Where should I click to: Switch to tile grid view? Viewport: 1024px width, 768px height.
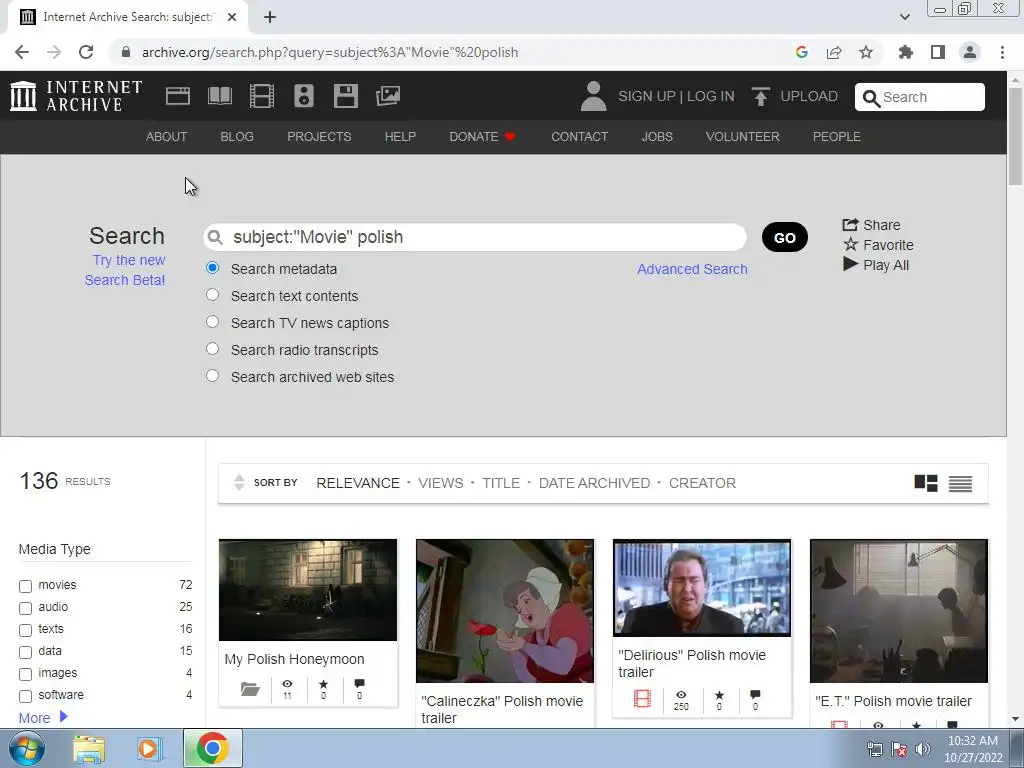pos(925,483)
